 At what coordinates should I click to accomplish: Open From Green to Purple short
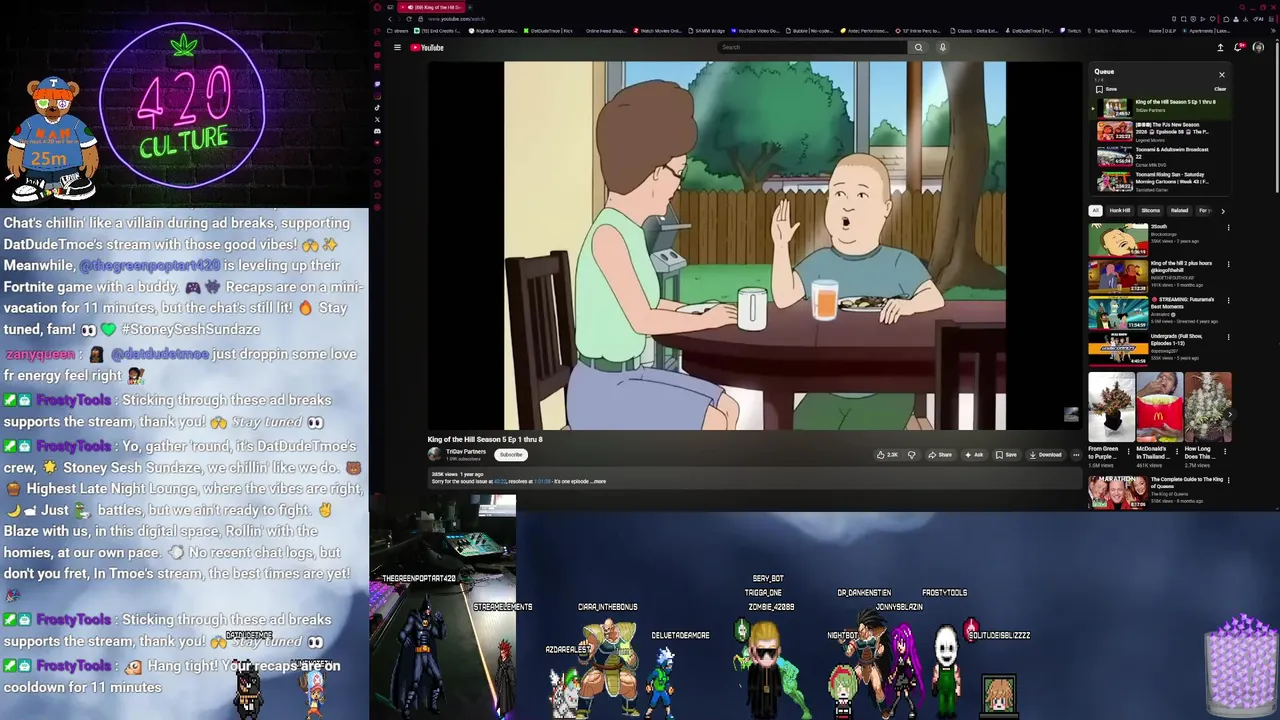tap(1111, 407)
